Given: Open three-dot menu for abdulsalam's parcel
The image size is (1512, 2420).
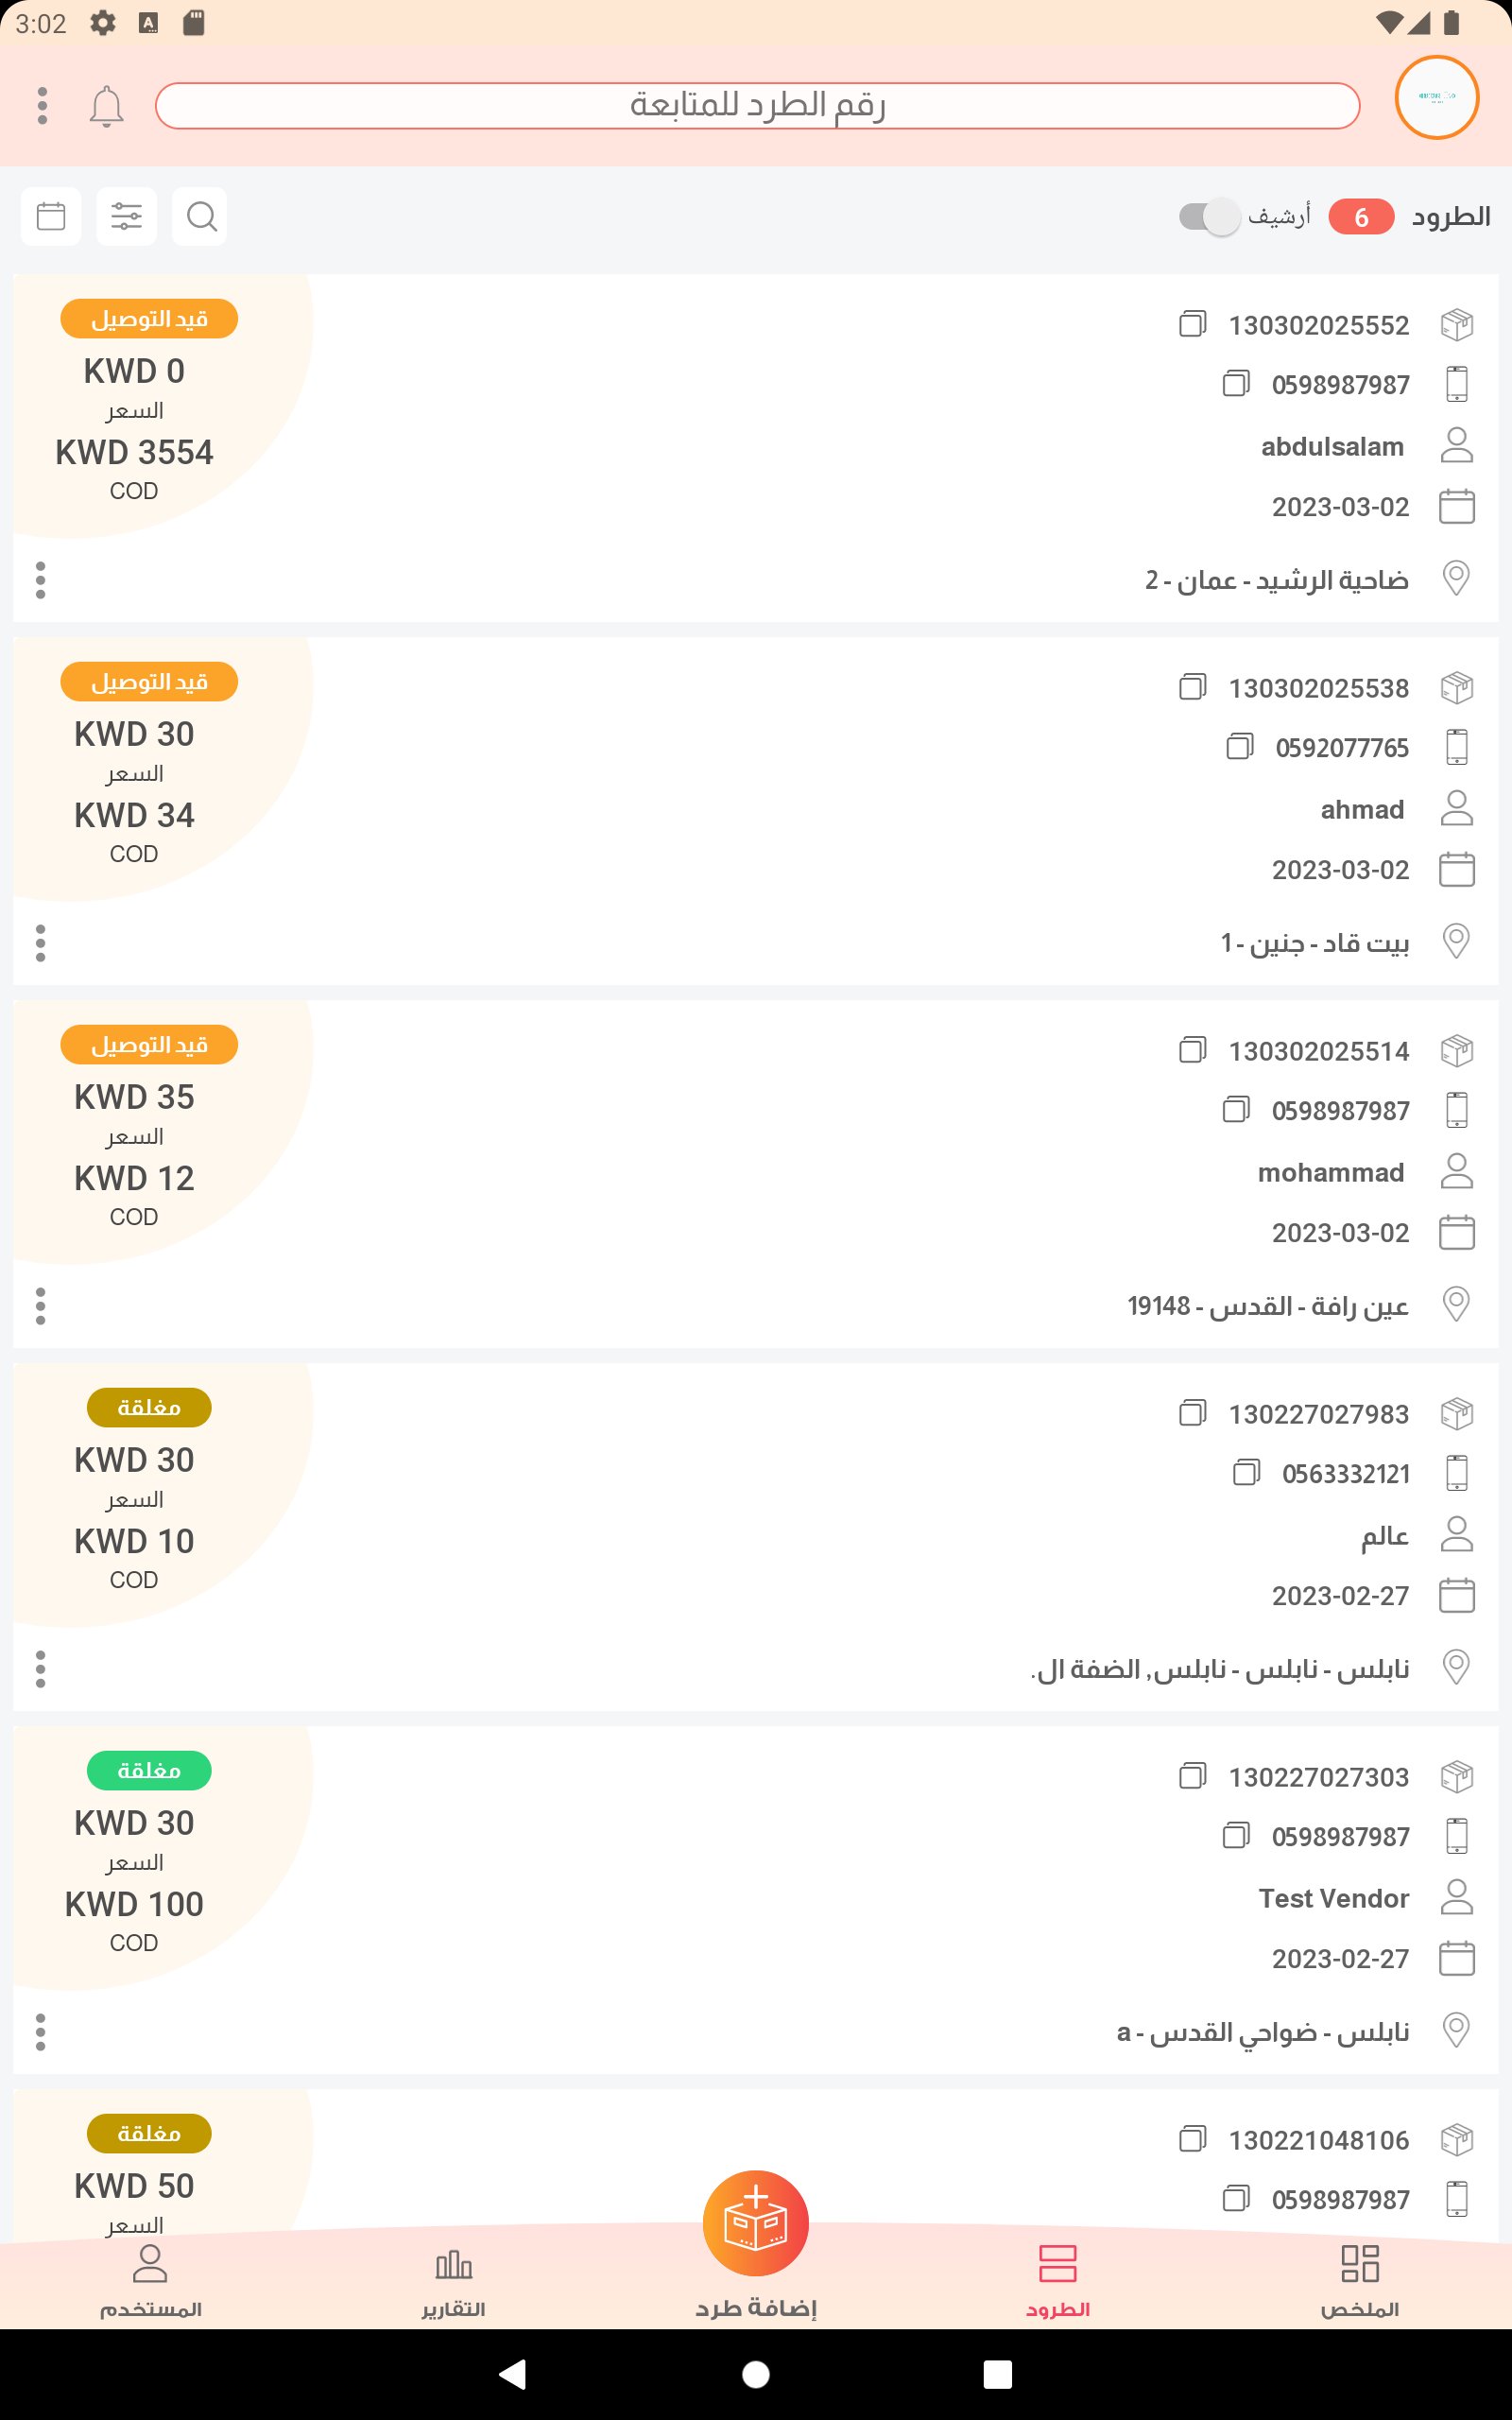Looking at the screenshot, I should point(40,580).
